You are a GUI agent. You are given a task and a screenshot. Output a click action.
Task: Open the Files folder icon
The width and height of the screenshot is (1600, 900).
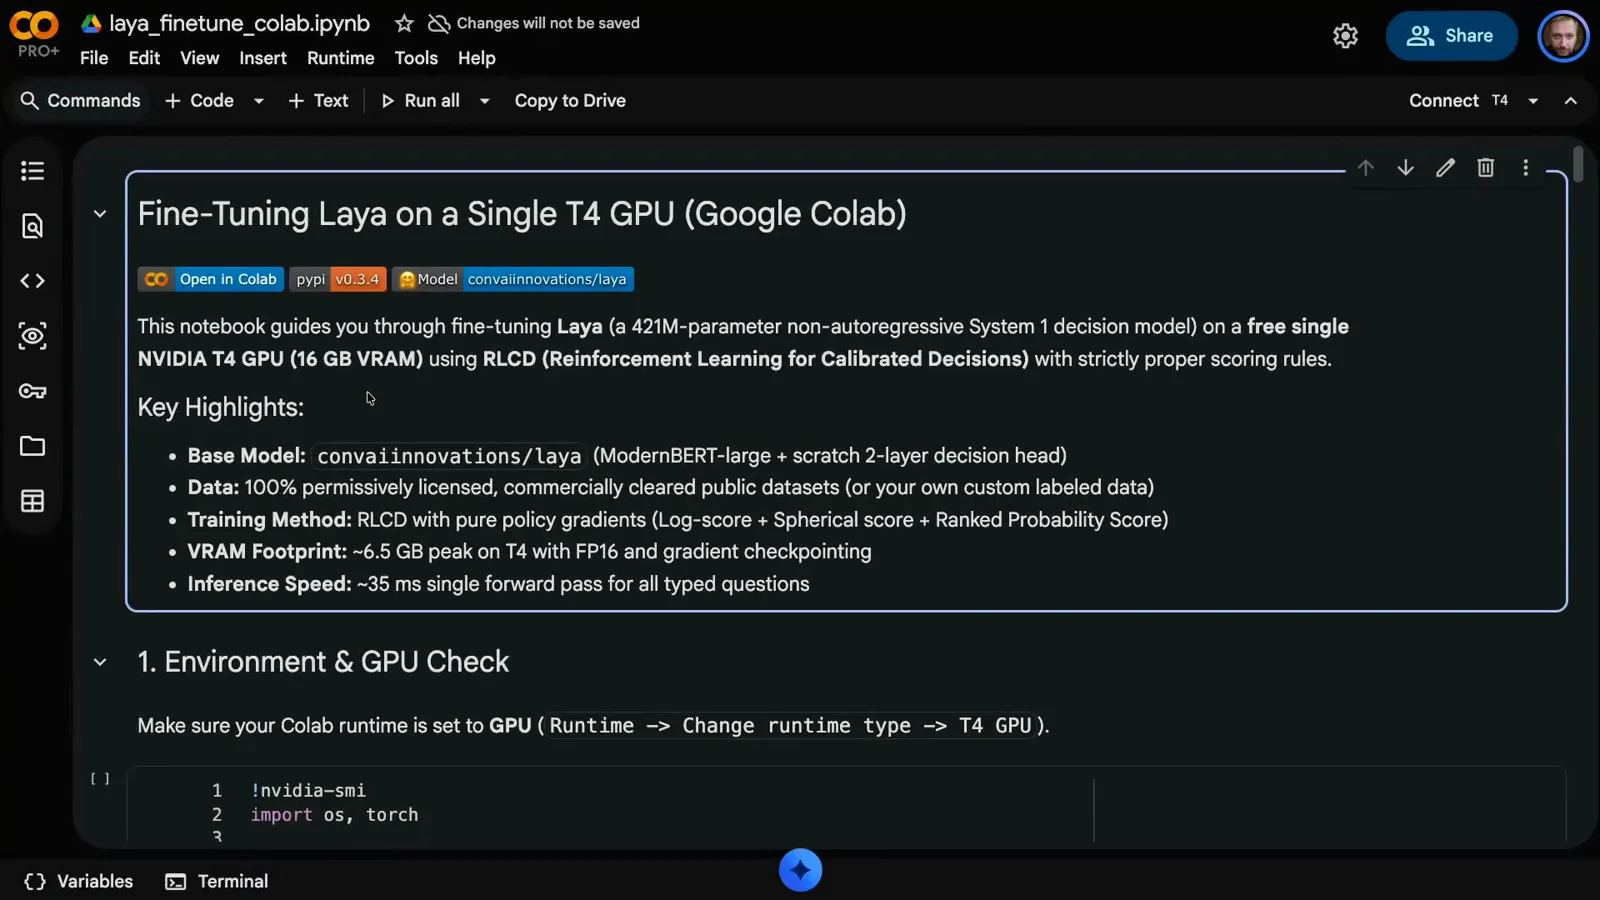pyautogui.click(x=32, y=446)
